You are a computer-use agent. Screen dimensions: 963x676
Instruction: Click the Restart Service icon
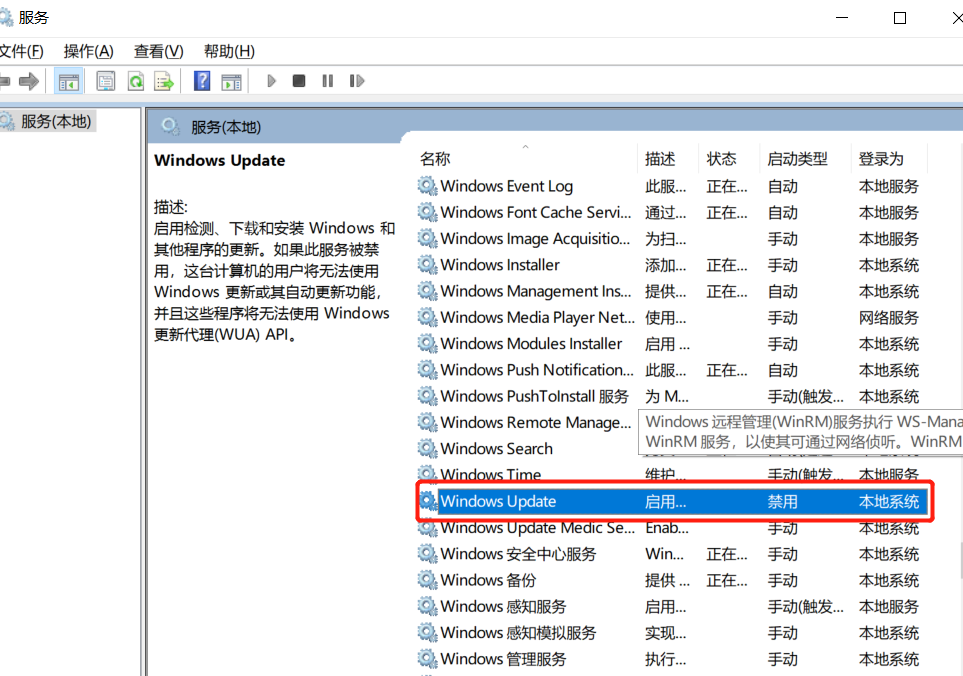[x=357, y=81]
